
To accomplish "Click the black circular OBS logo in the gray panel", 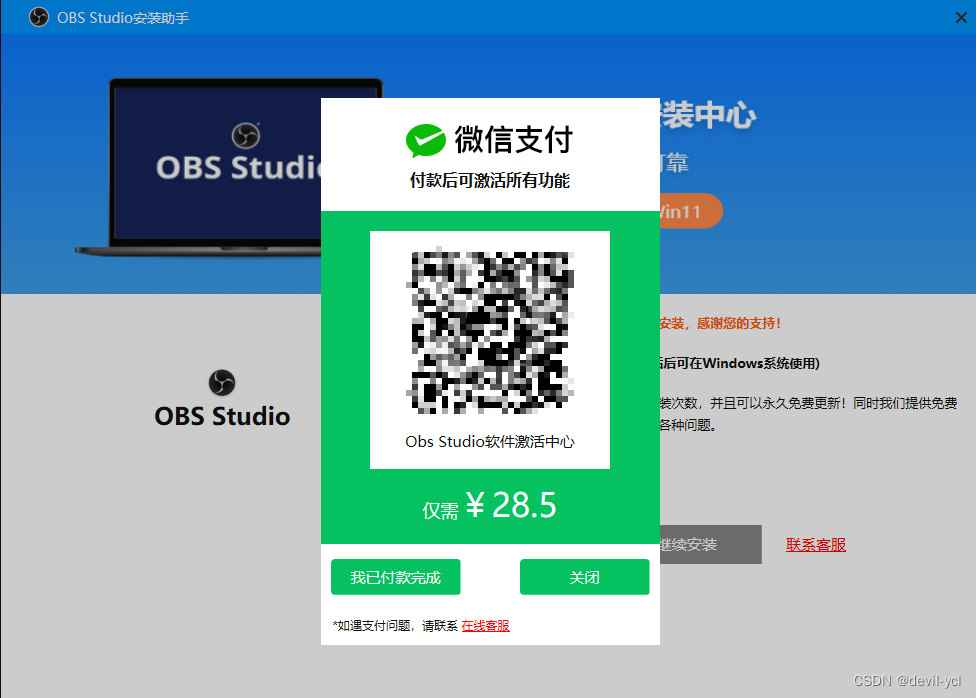I will [222, 380].
